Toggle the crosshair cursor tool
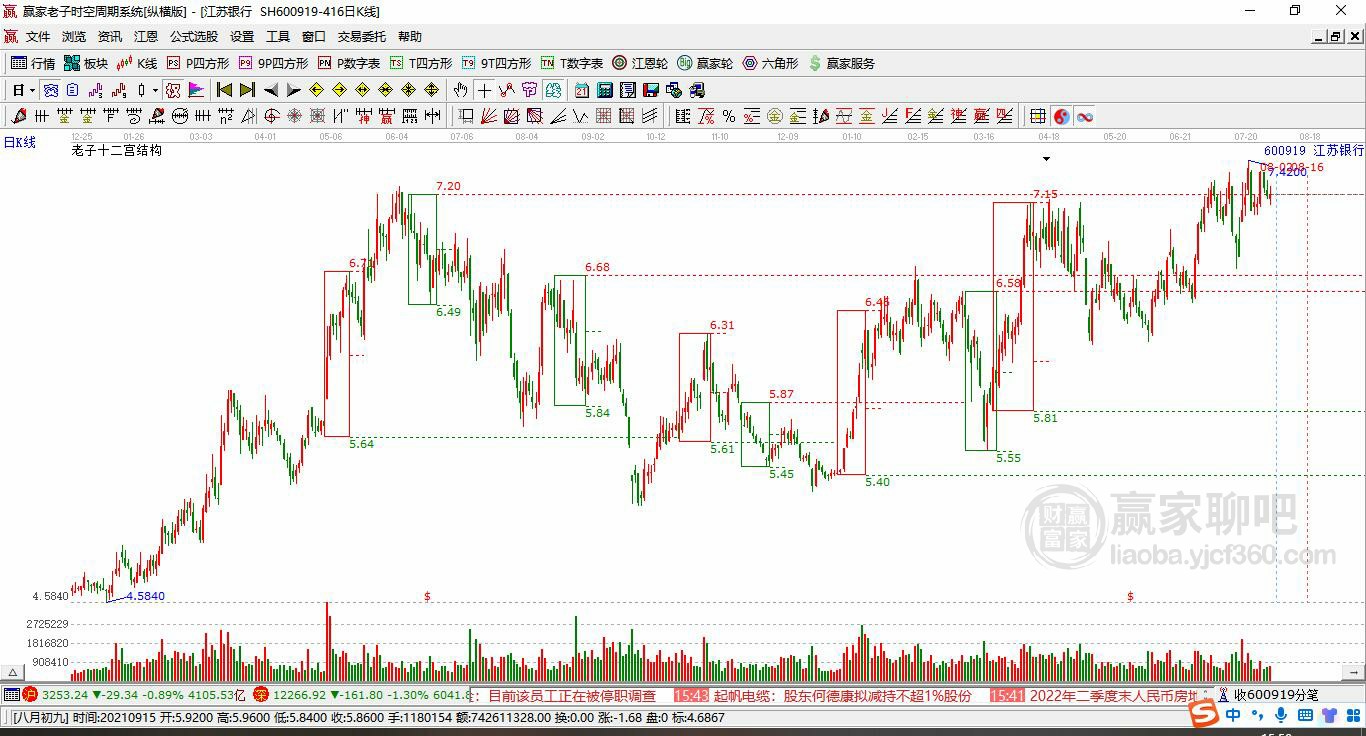The width and height of the screenshot is (1366, 736). click(x=484, y=90)
